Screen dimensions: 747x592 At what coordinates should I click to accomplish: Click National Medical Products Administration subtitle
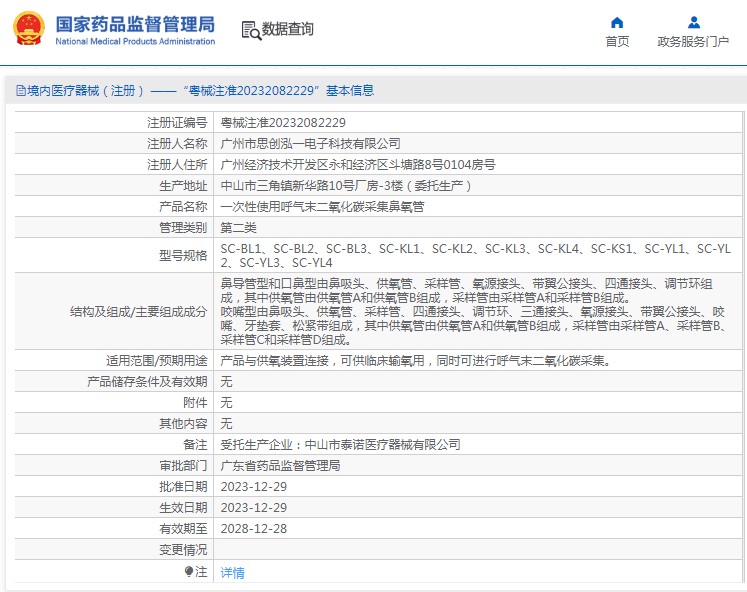click(x=135, y=41)
